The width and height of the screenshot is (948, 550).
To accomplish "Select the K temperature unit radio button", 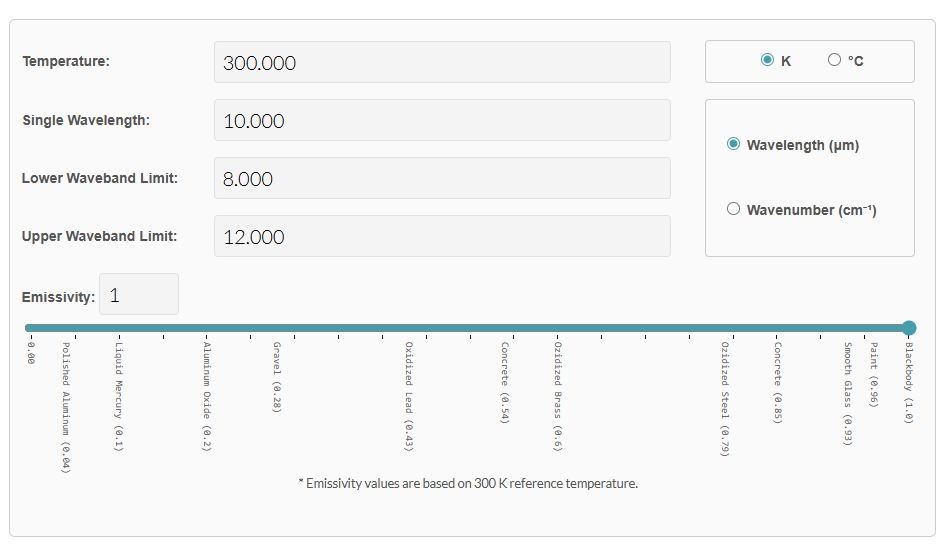I will [x=767, y=60].
